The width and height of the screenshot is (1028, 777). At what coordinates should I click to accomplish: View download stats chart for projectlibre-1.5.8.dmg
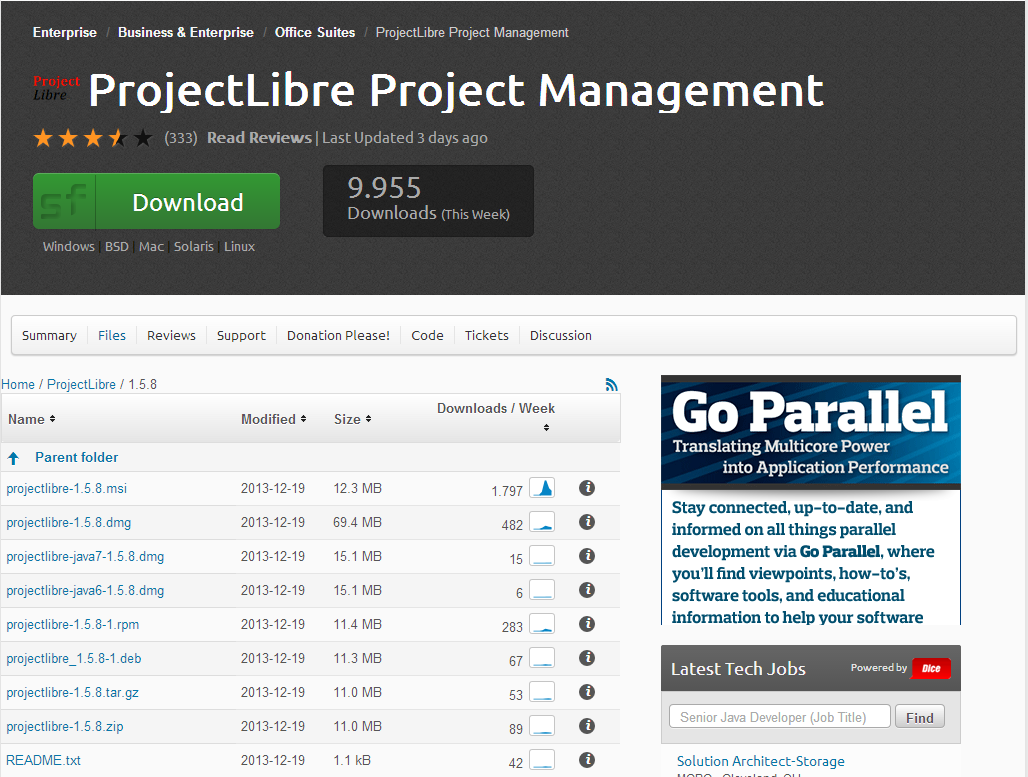[x=542, y=522]
